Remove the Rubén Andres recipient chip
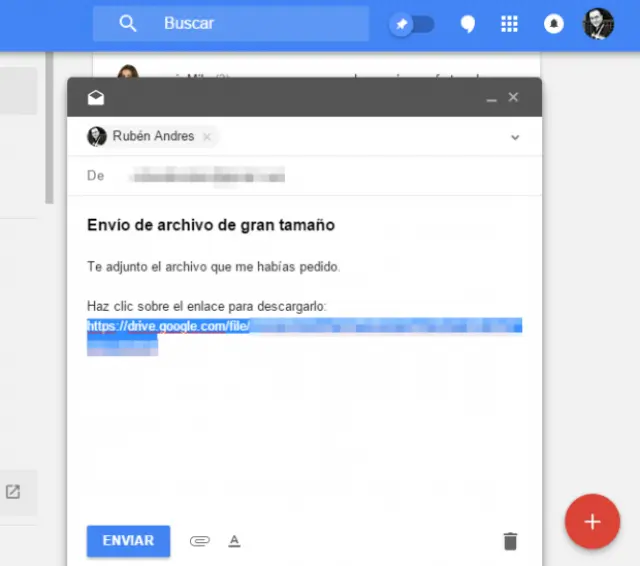The image size is (640, 566). [207, 137]
